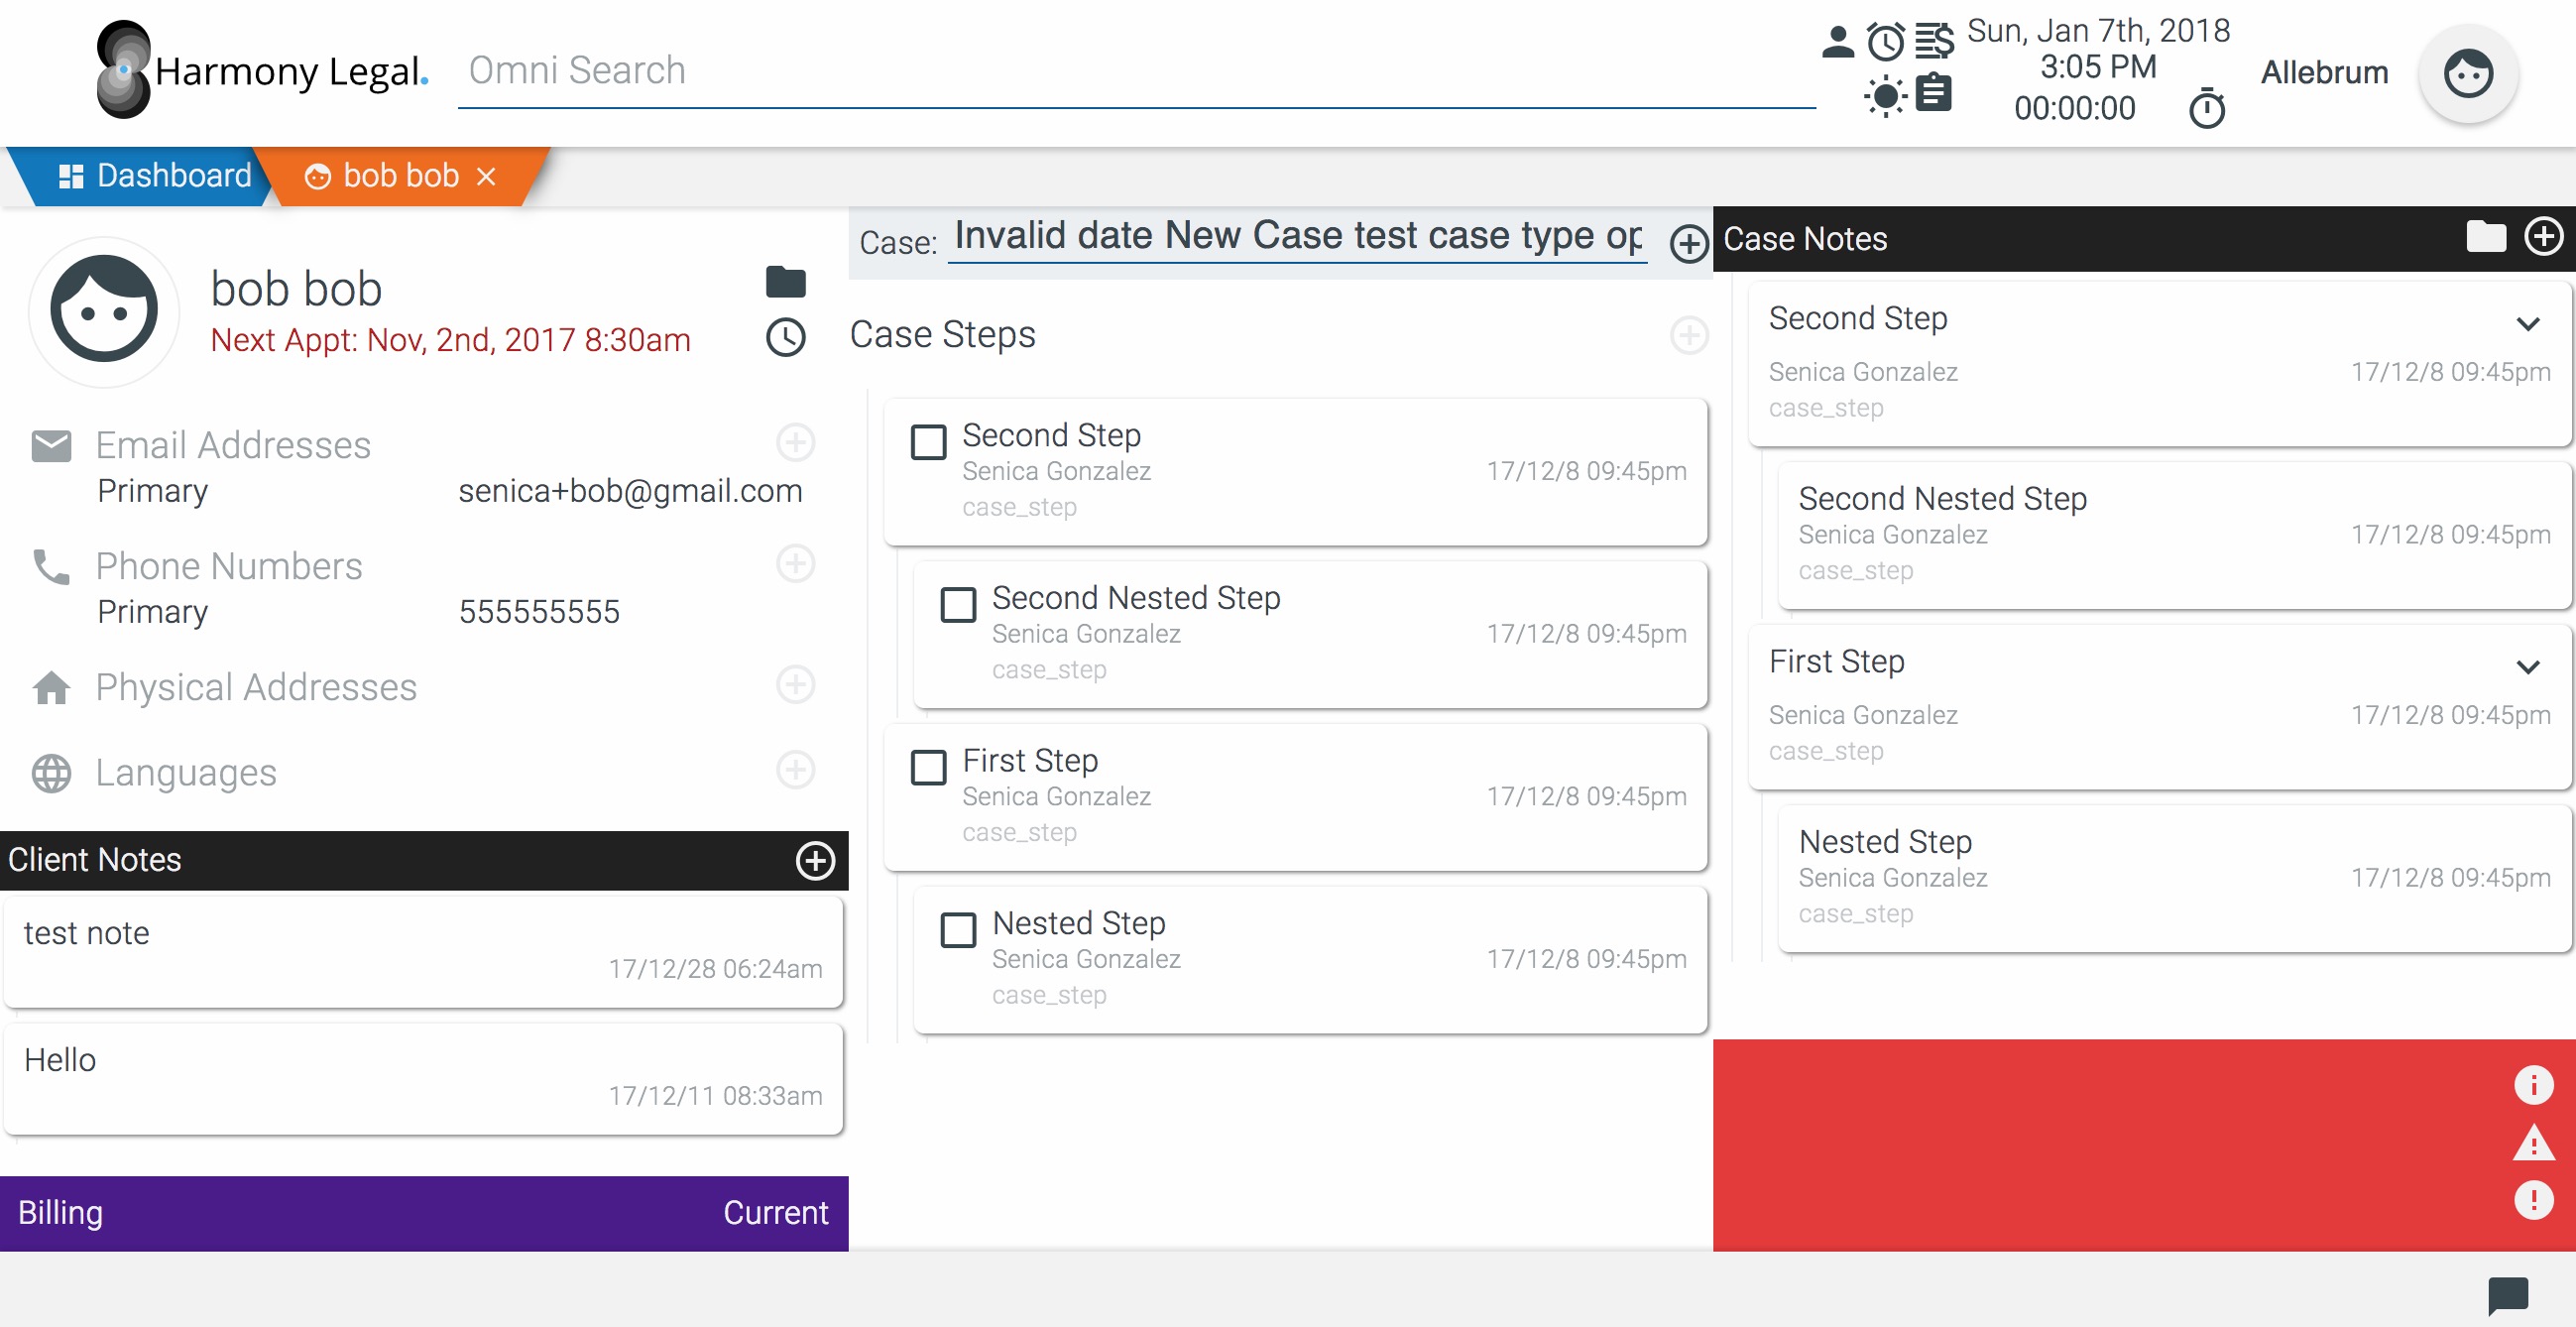Add a new client note
This screenshot has height=1327, width=2576.
click(x=815, y=860)
